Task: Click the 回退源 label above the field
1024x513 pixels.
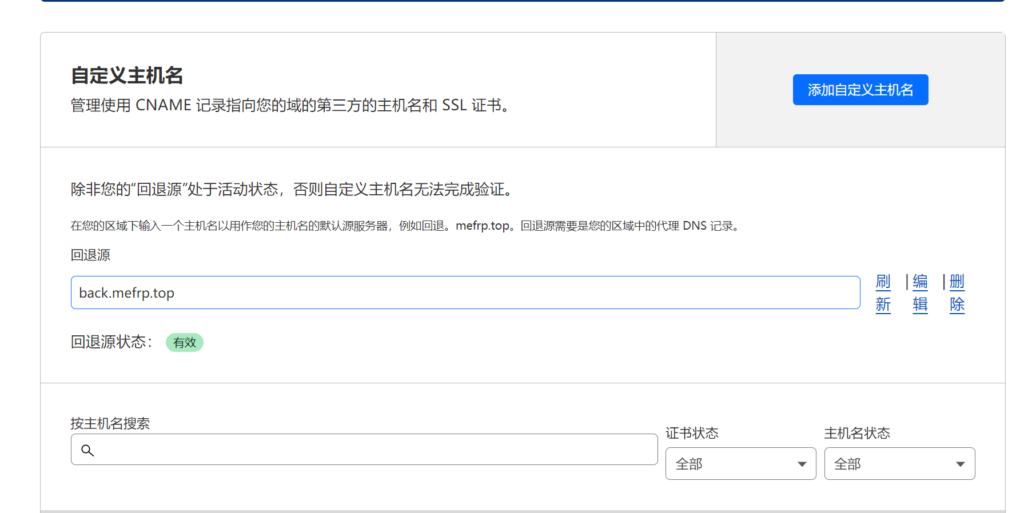Action: tap(90, 255)
